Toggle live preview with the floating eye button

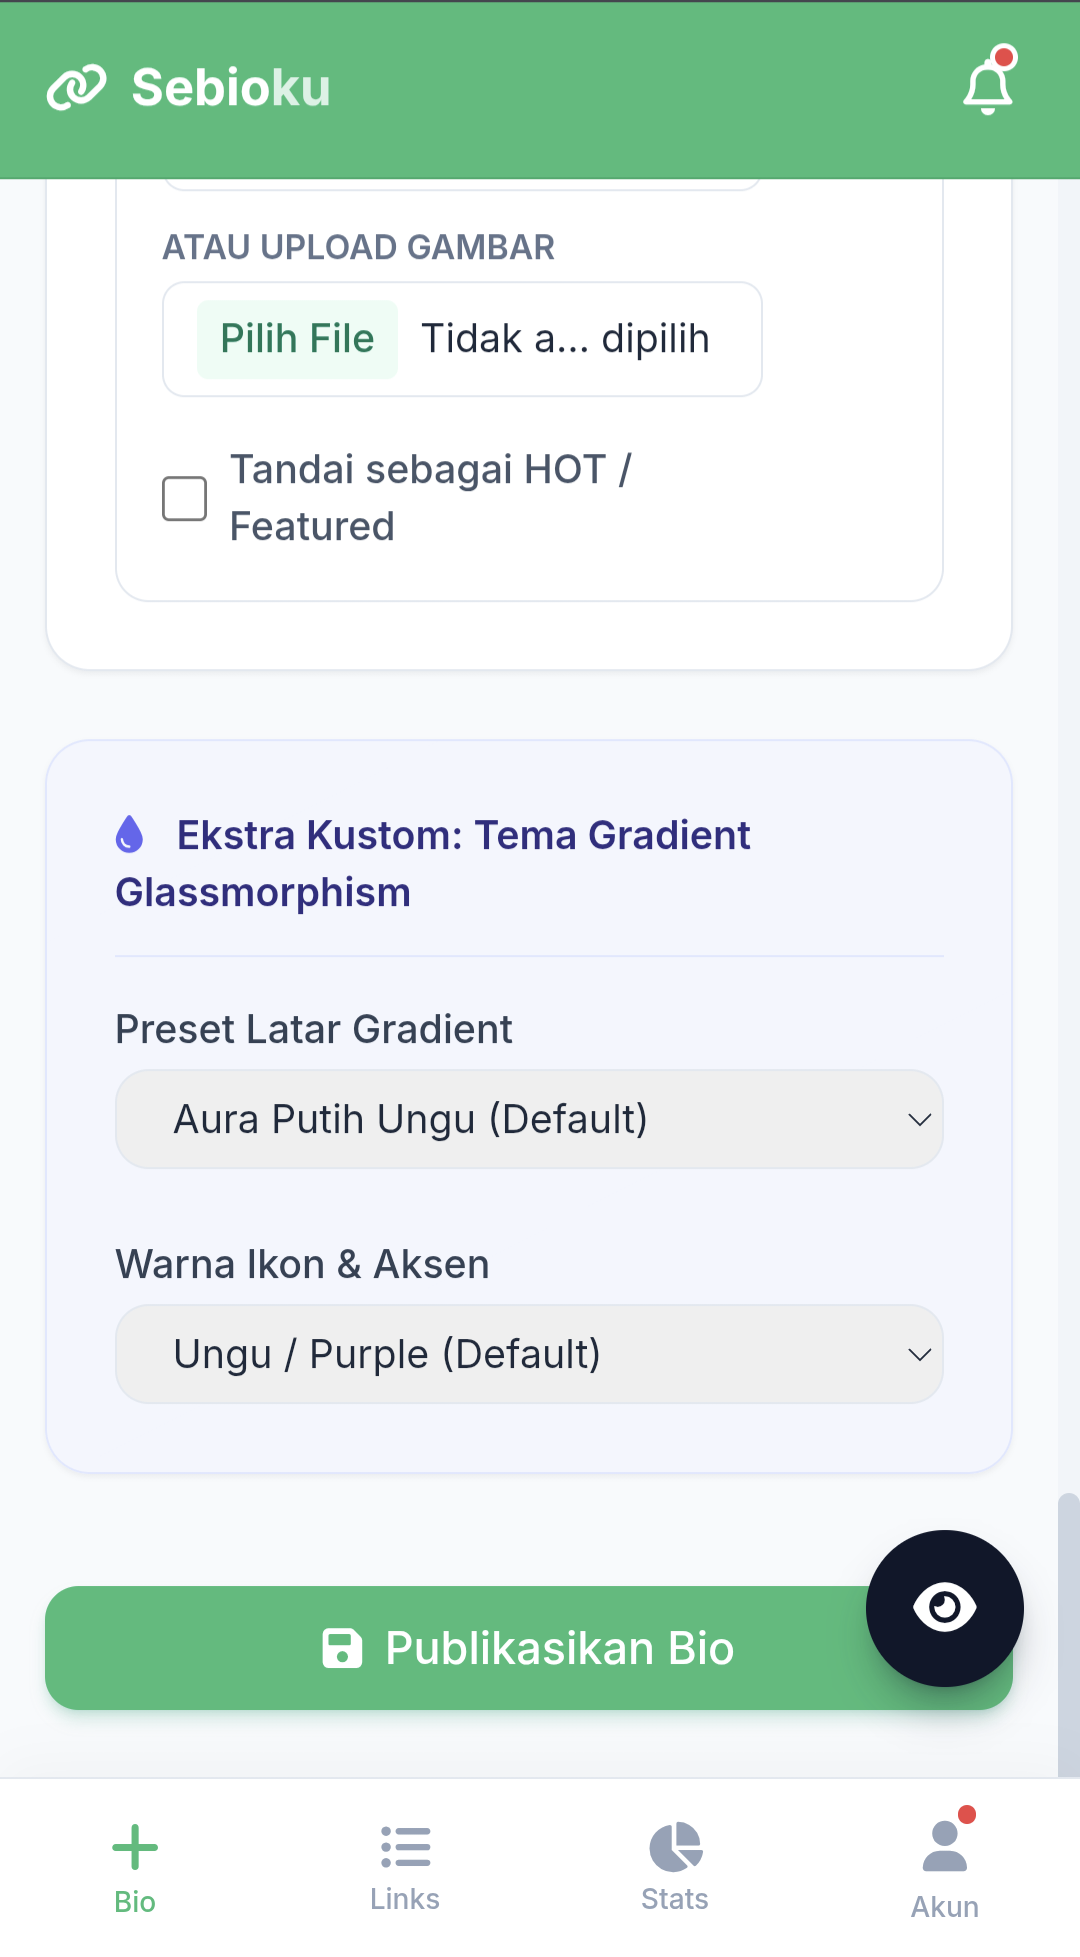944,1608
